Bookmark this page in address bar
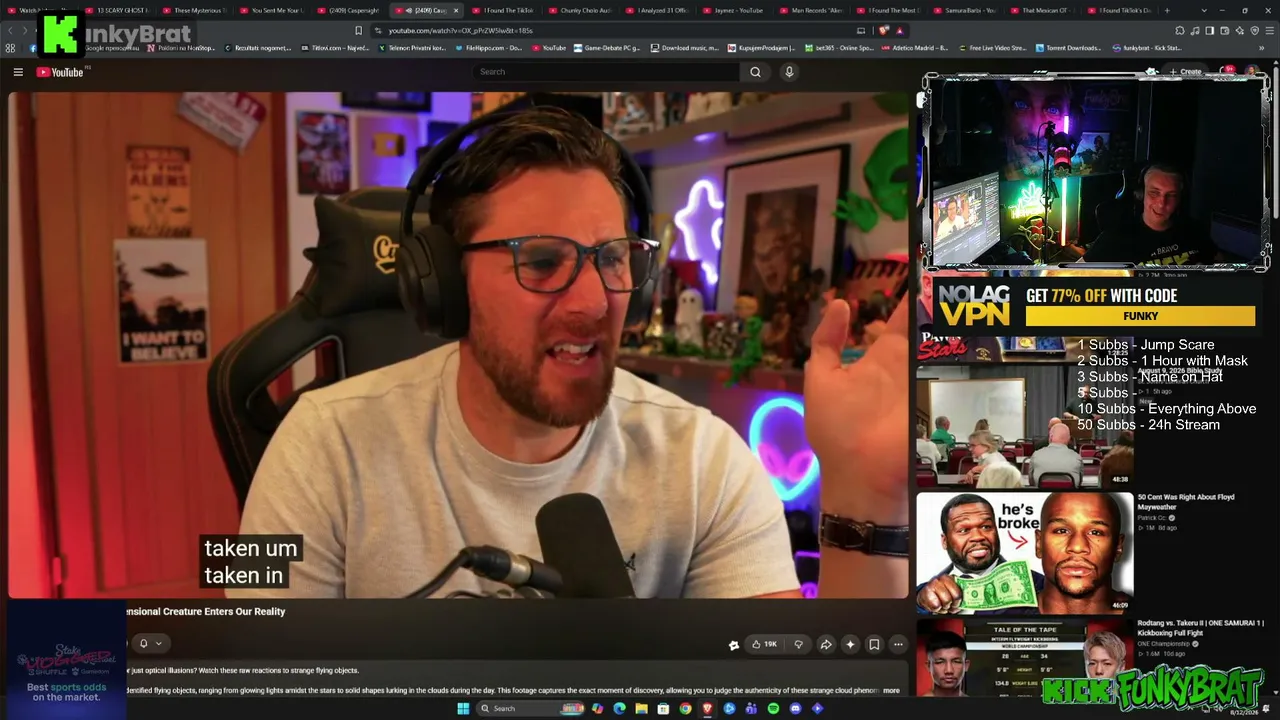1280x720 pixels. pos(358,31)
